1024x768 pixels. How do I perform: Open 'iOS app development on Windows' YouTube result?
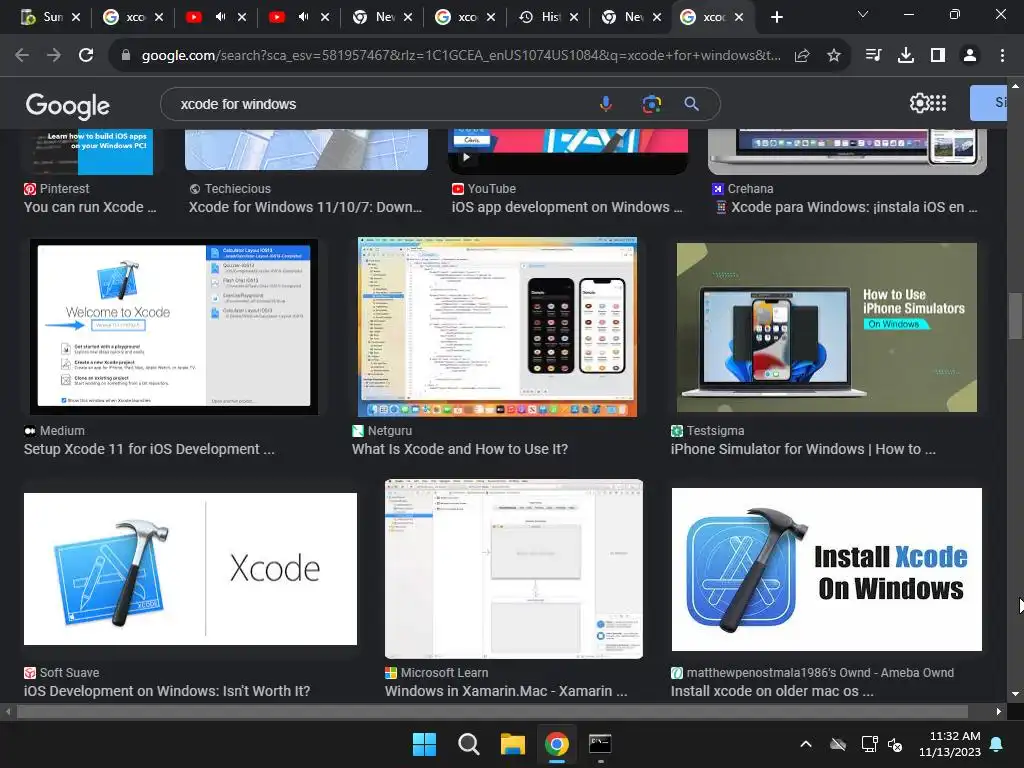pyautogui.click(x=567, y=207)
